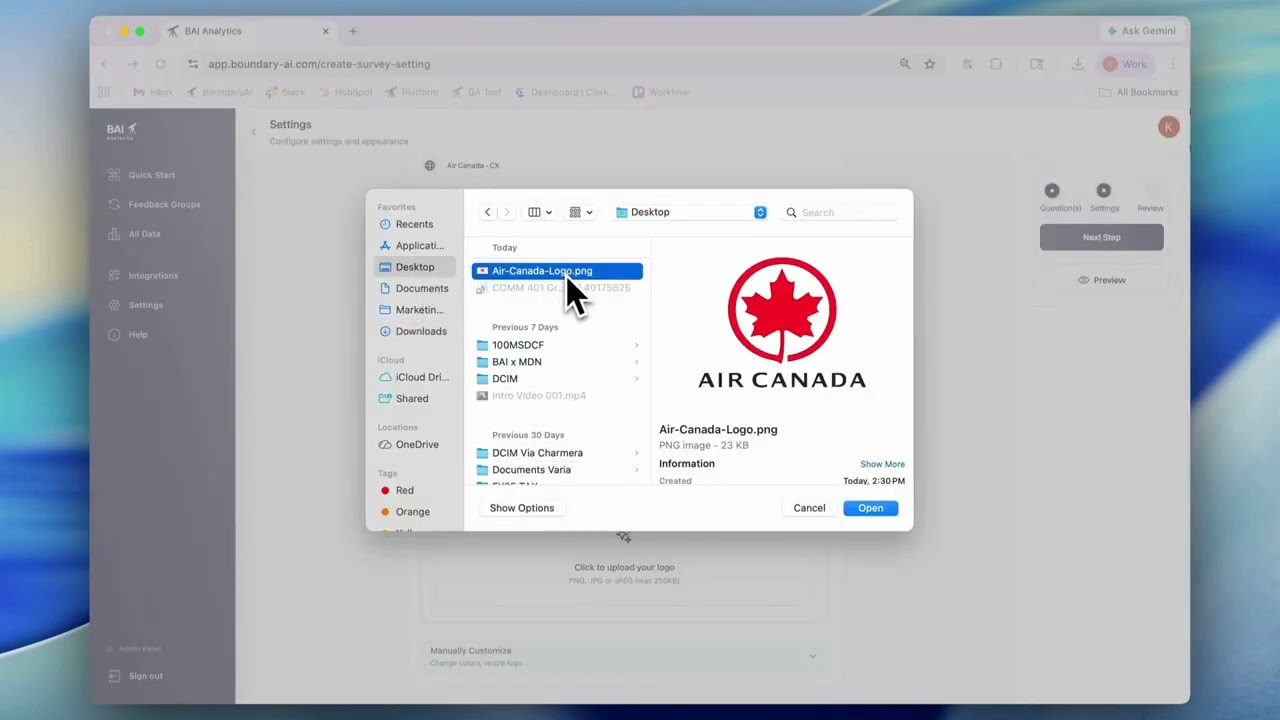Viewport: 1280px width, 720px height.
Task: Click the browser zoom magnifier icon
Action: point(905,64)
